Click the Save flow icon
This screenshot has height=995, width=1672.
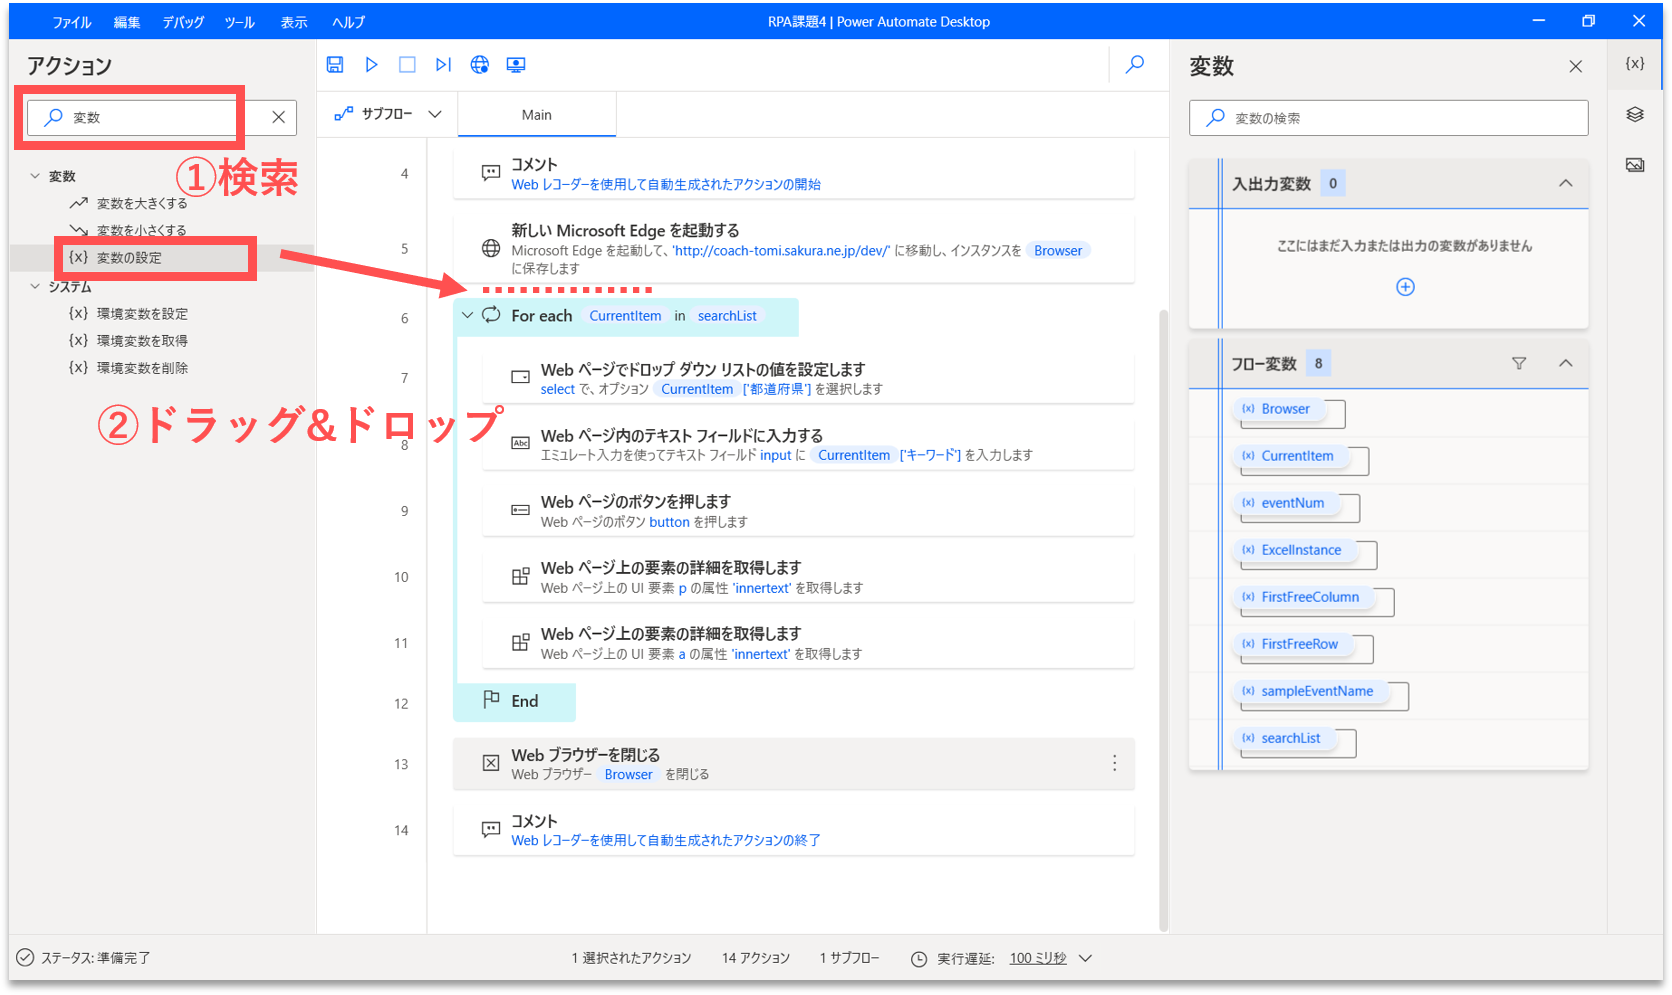click(x=335, y=65)
